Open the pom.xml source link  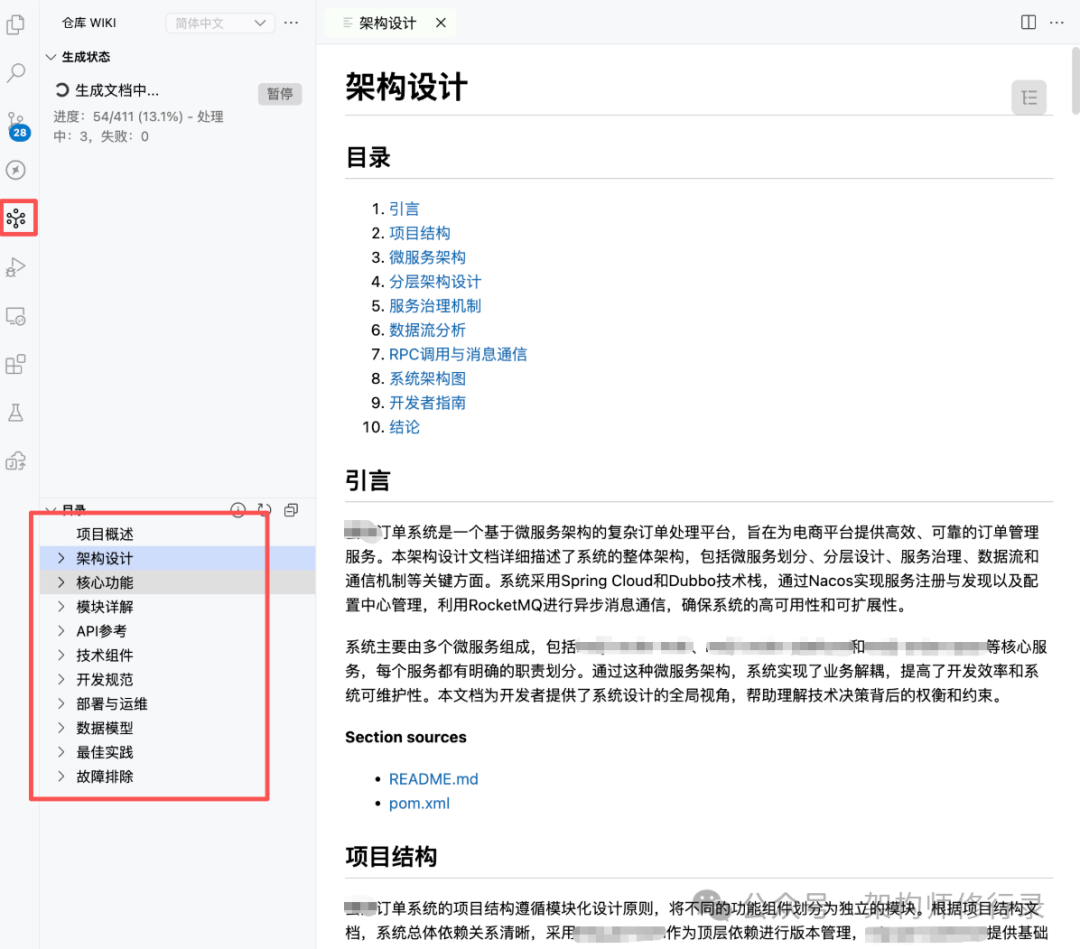coord(419,803)
